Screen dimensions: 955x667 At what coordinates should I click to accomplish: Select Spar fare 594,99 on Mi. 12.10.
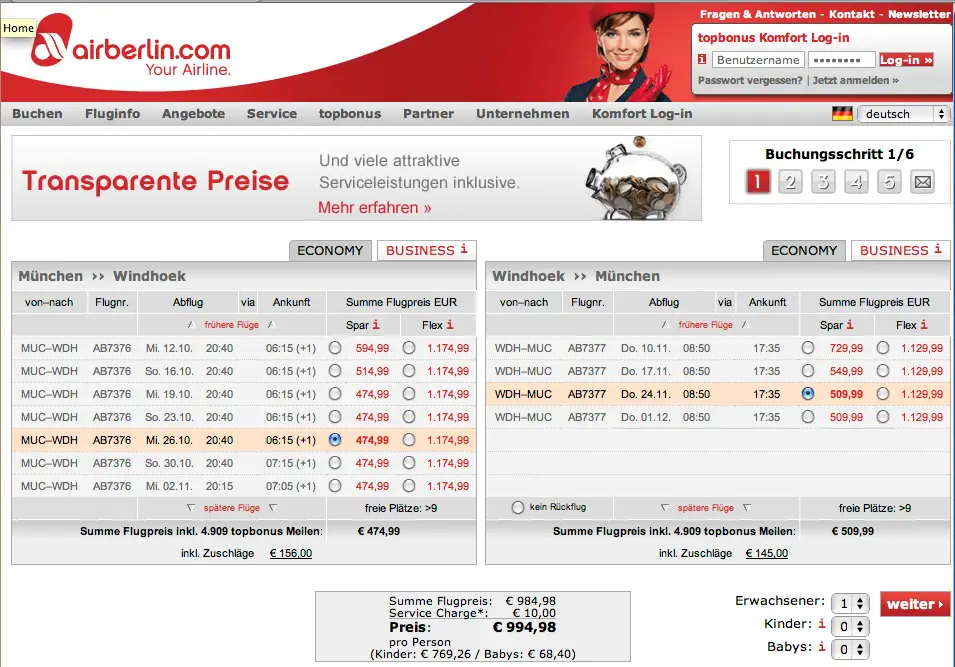335,348
